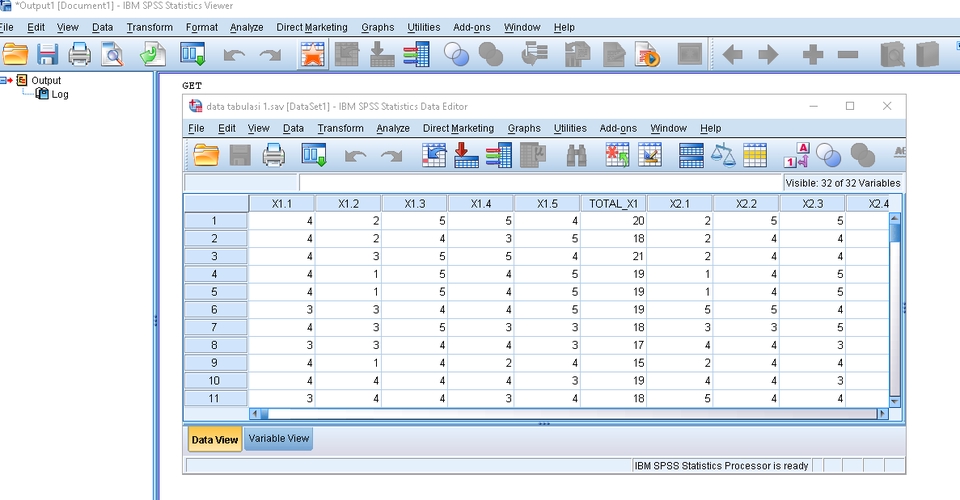Toggle Value Labels icon in Data Editor
This screenshot has height=500, width=960.
pos(797,155)
